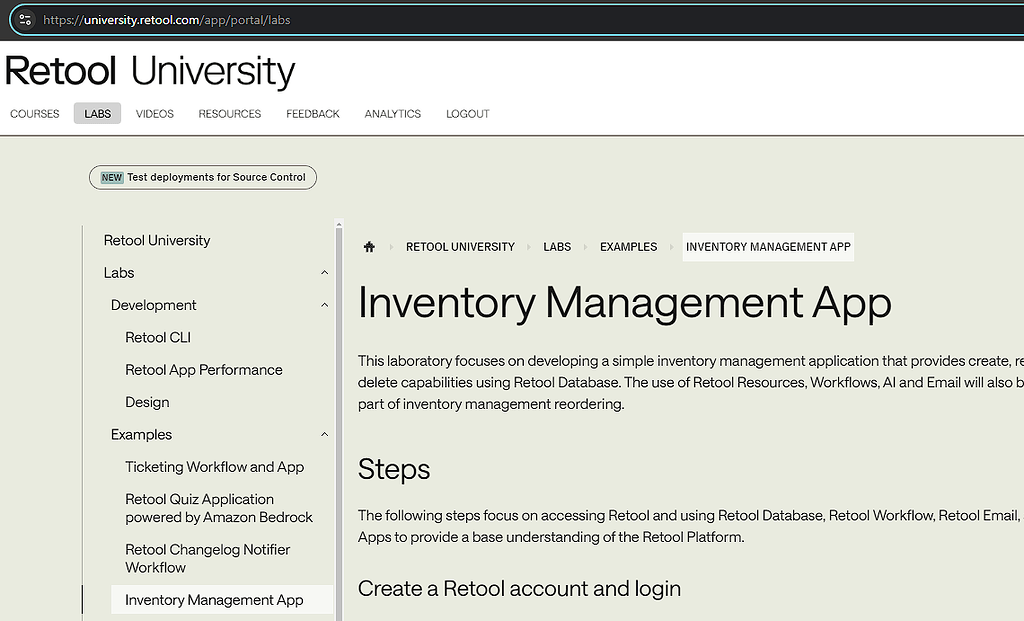Open the Retool CLI lab
Screen dimensions: 1024x621
[158, 338]
